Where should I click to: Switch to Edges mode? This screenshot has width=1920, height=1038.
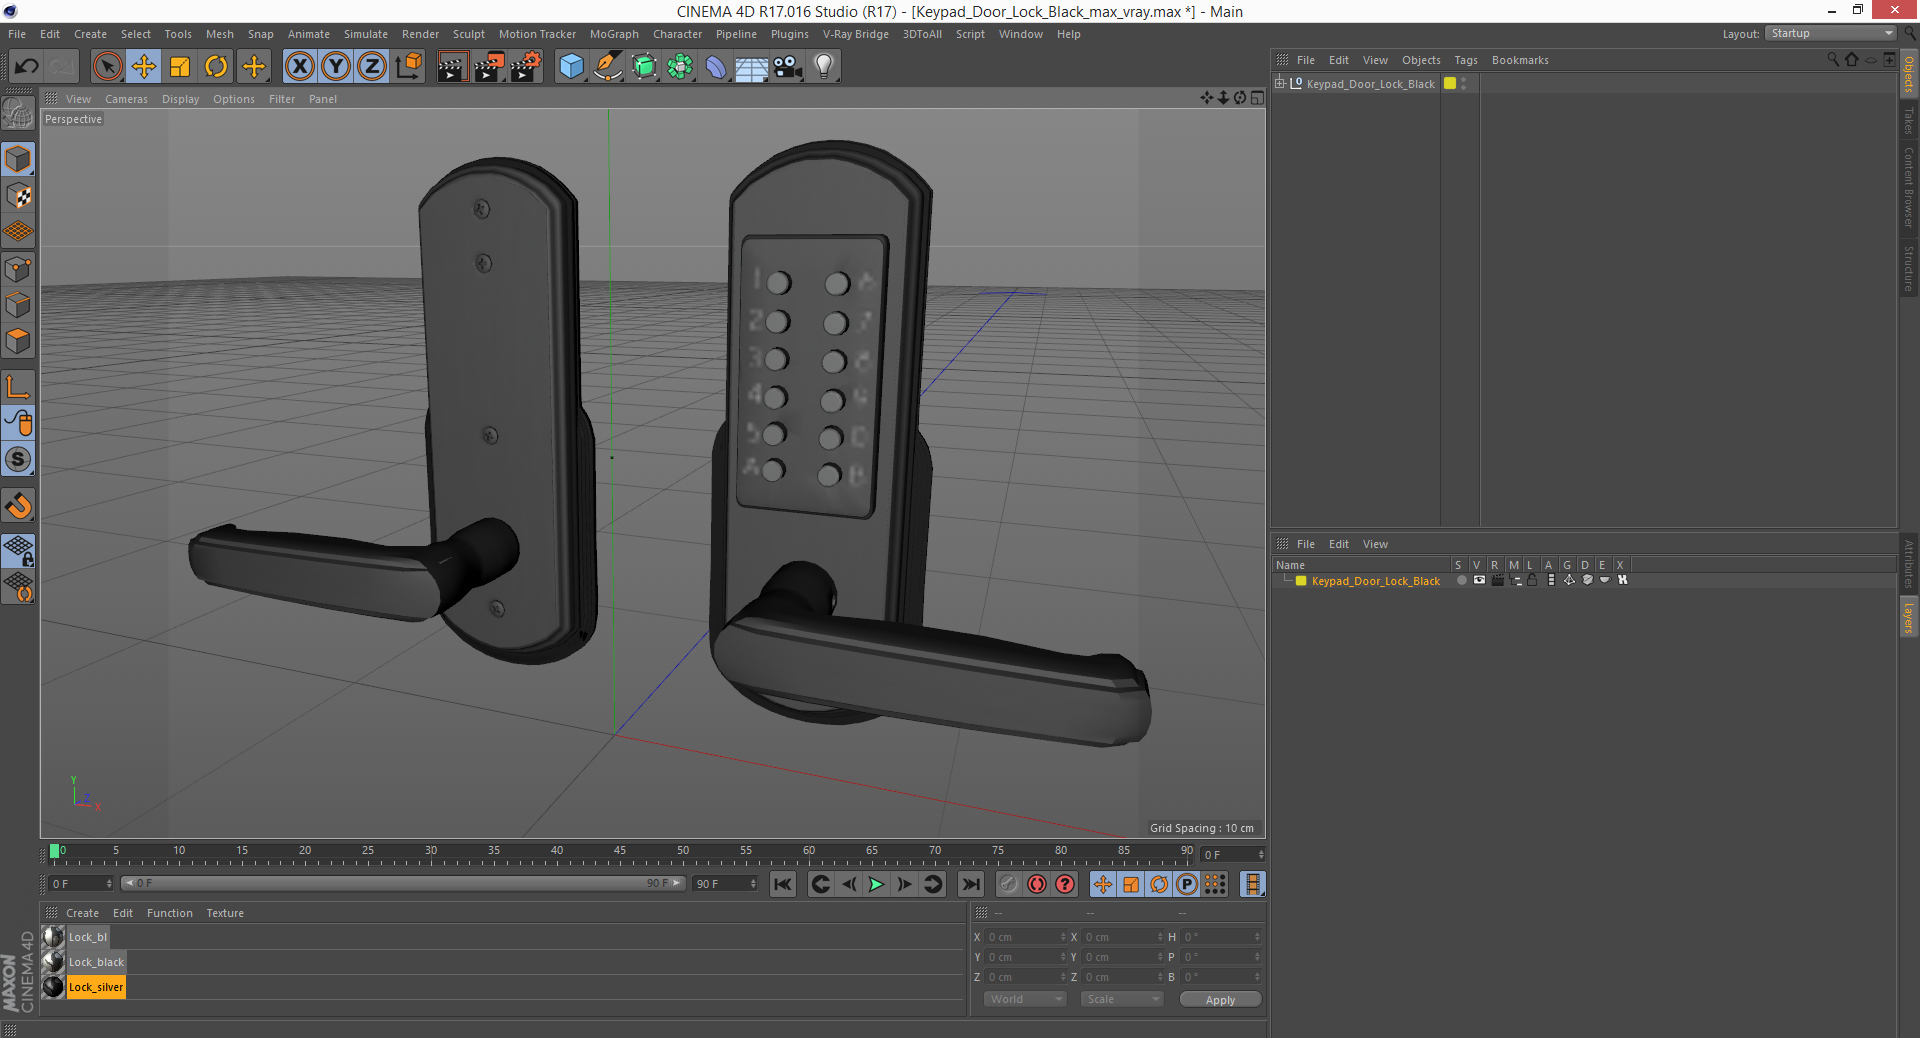pos(19,305)
